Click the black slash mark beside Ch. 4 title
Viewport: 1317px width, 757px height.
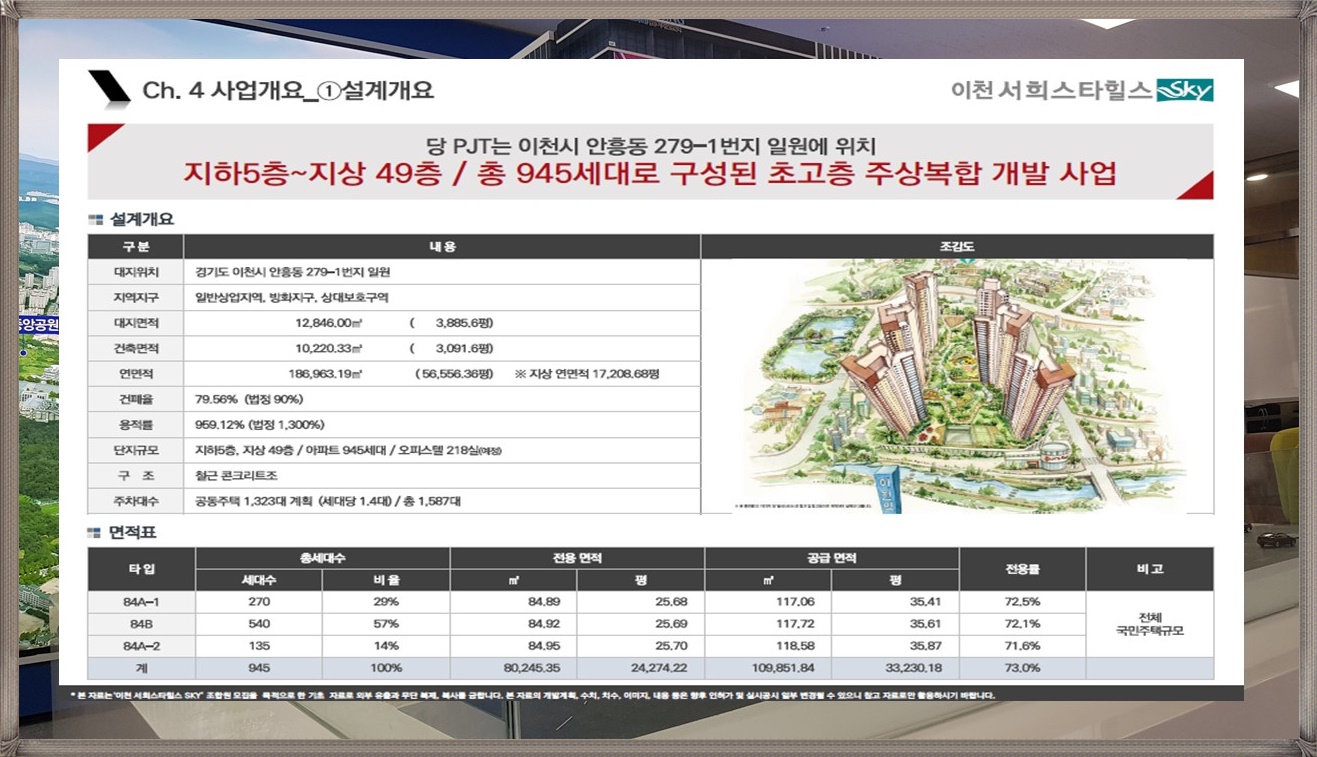[110, 87]
